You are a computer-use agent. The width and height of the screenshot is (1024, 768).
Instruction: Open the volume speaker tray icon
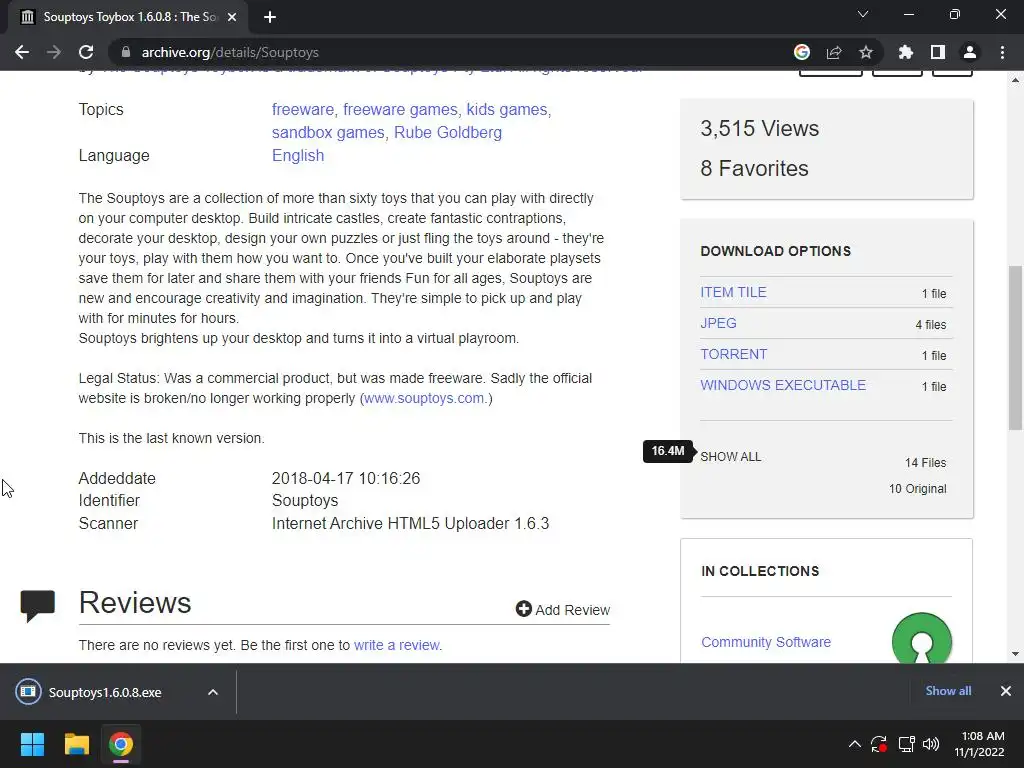point(931,744)
